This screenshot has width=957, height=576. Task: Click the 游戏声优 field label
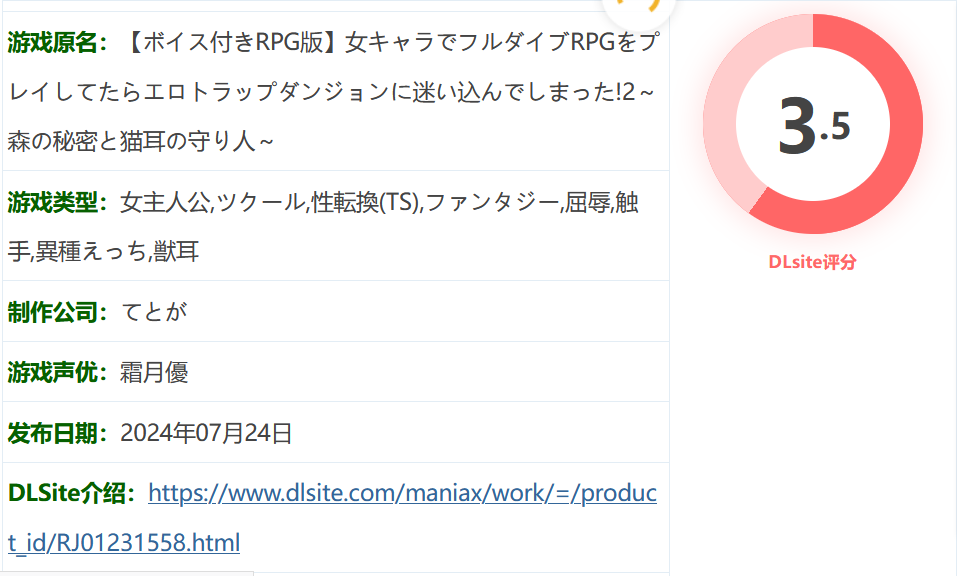click(57, 372)
